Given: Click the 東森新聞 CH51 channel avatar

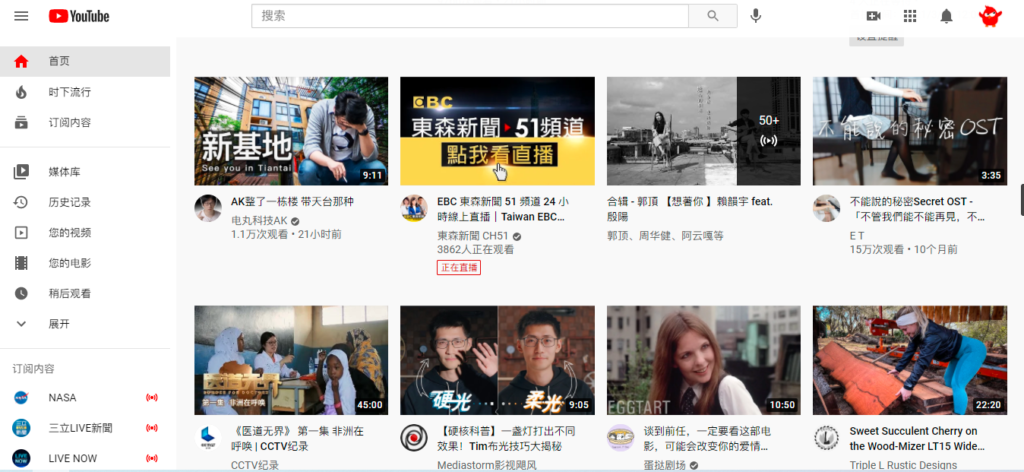Looking at the screenshot, I should [x=413, y=208].
